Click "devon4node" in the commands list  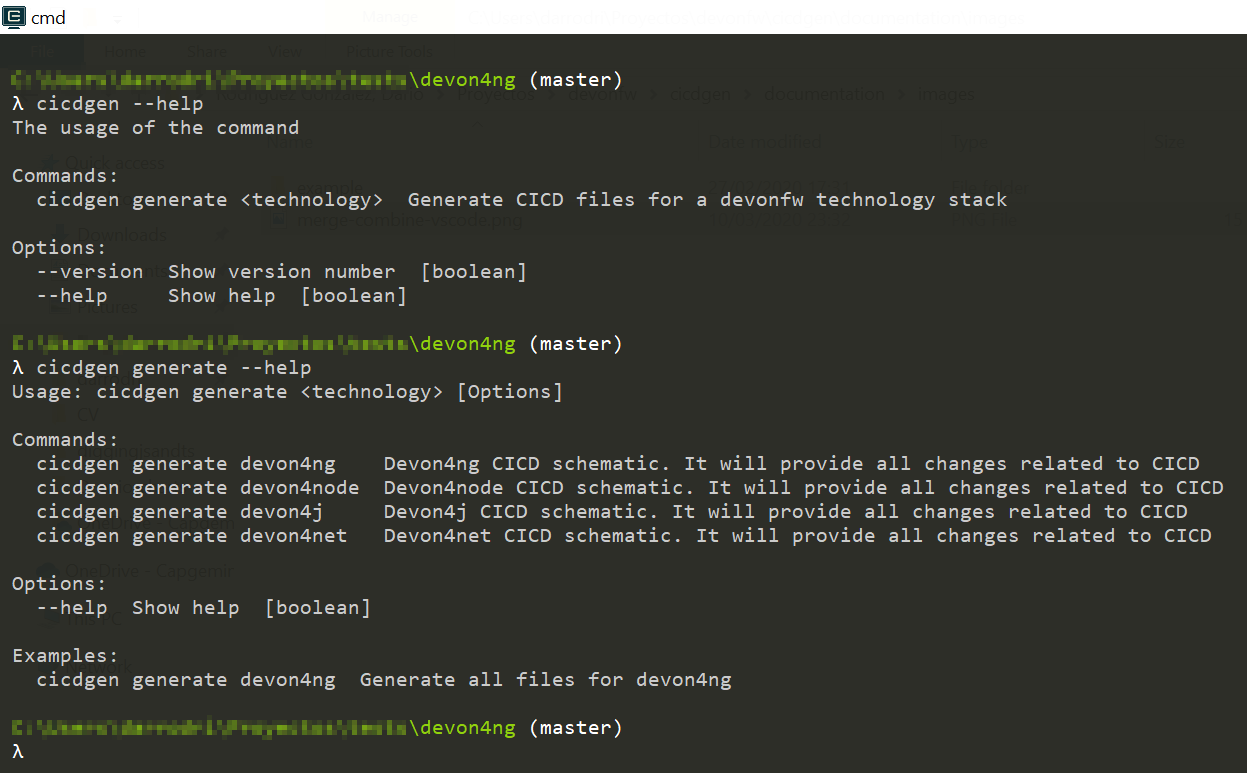[x=299, y=488]
